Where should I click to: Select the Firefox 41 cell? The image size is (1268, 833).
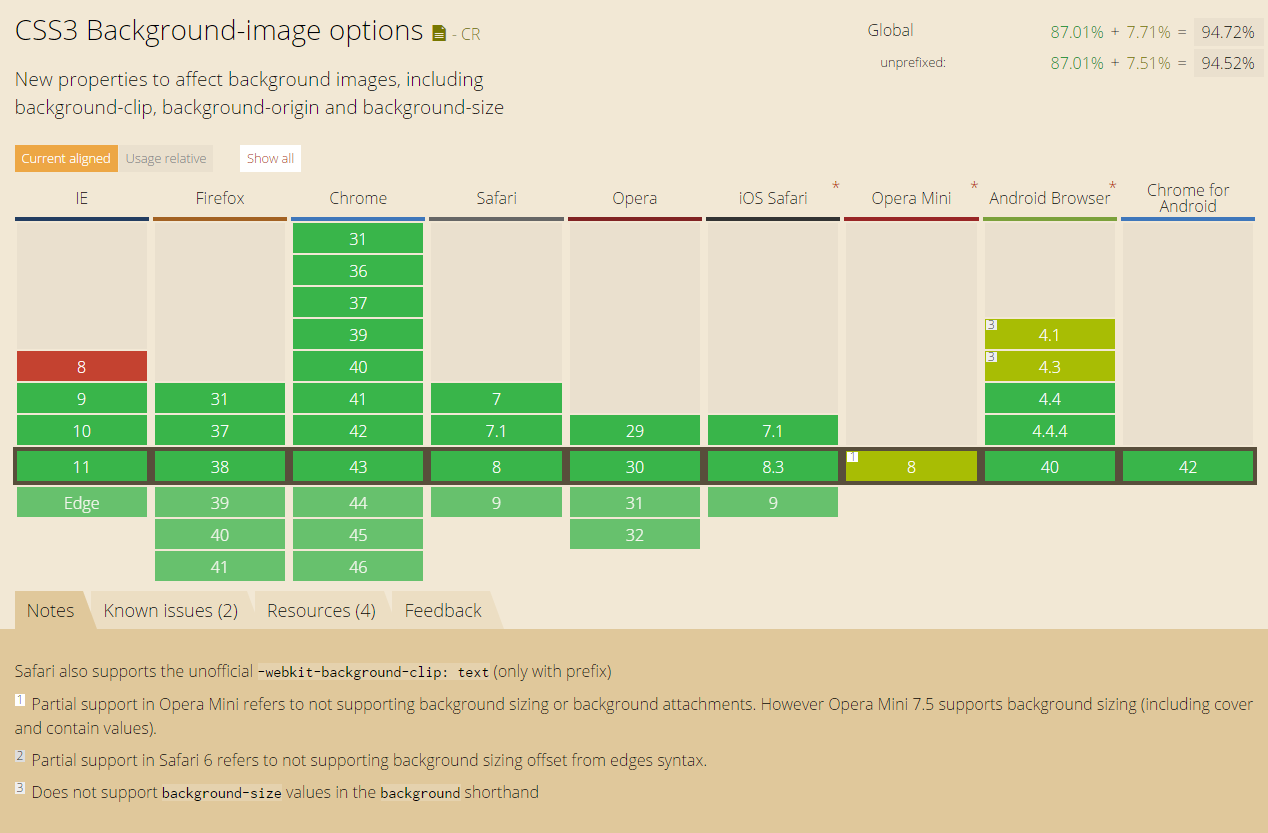pos(220,567)
